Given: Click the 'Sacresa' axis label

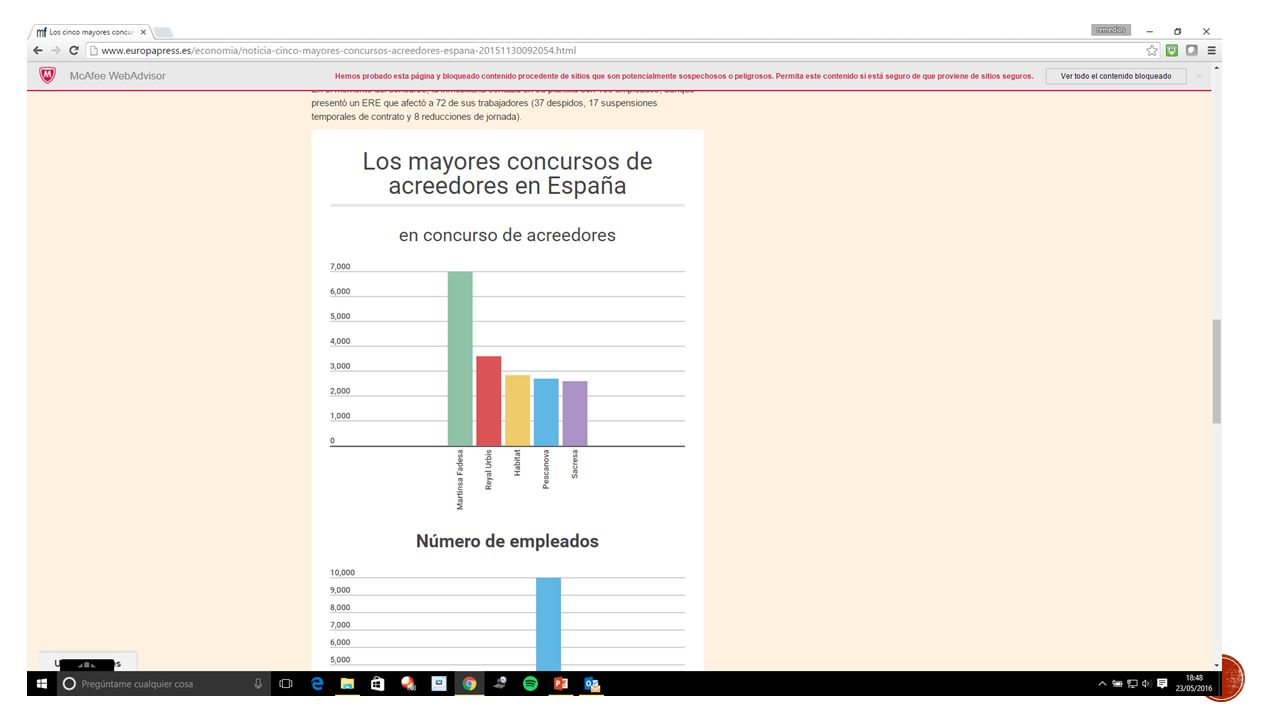Looking at the screenshot, I should pyautogui.click(x=575, y=465).
